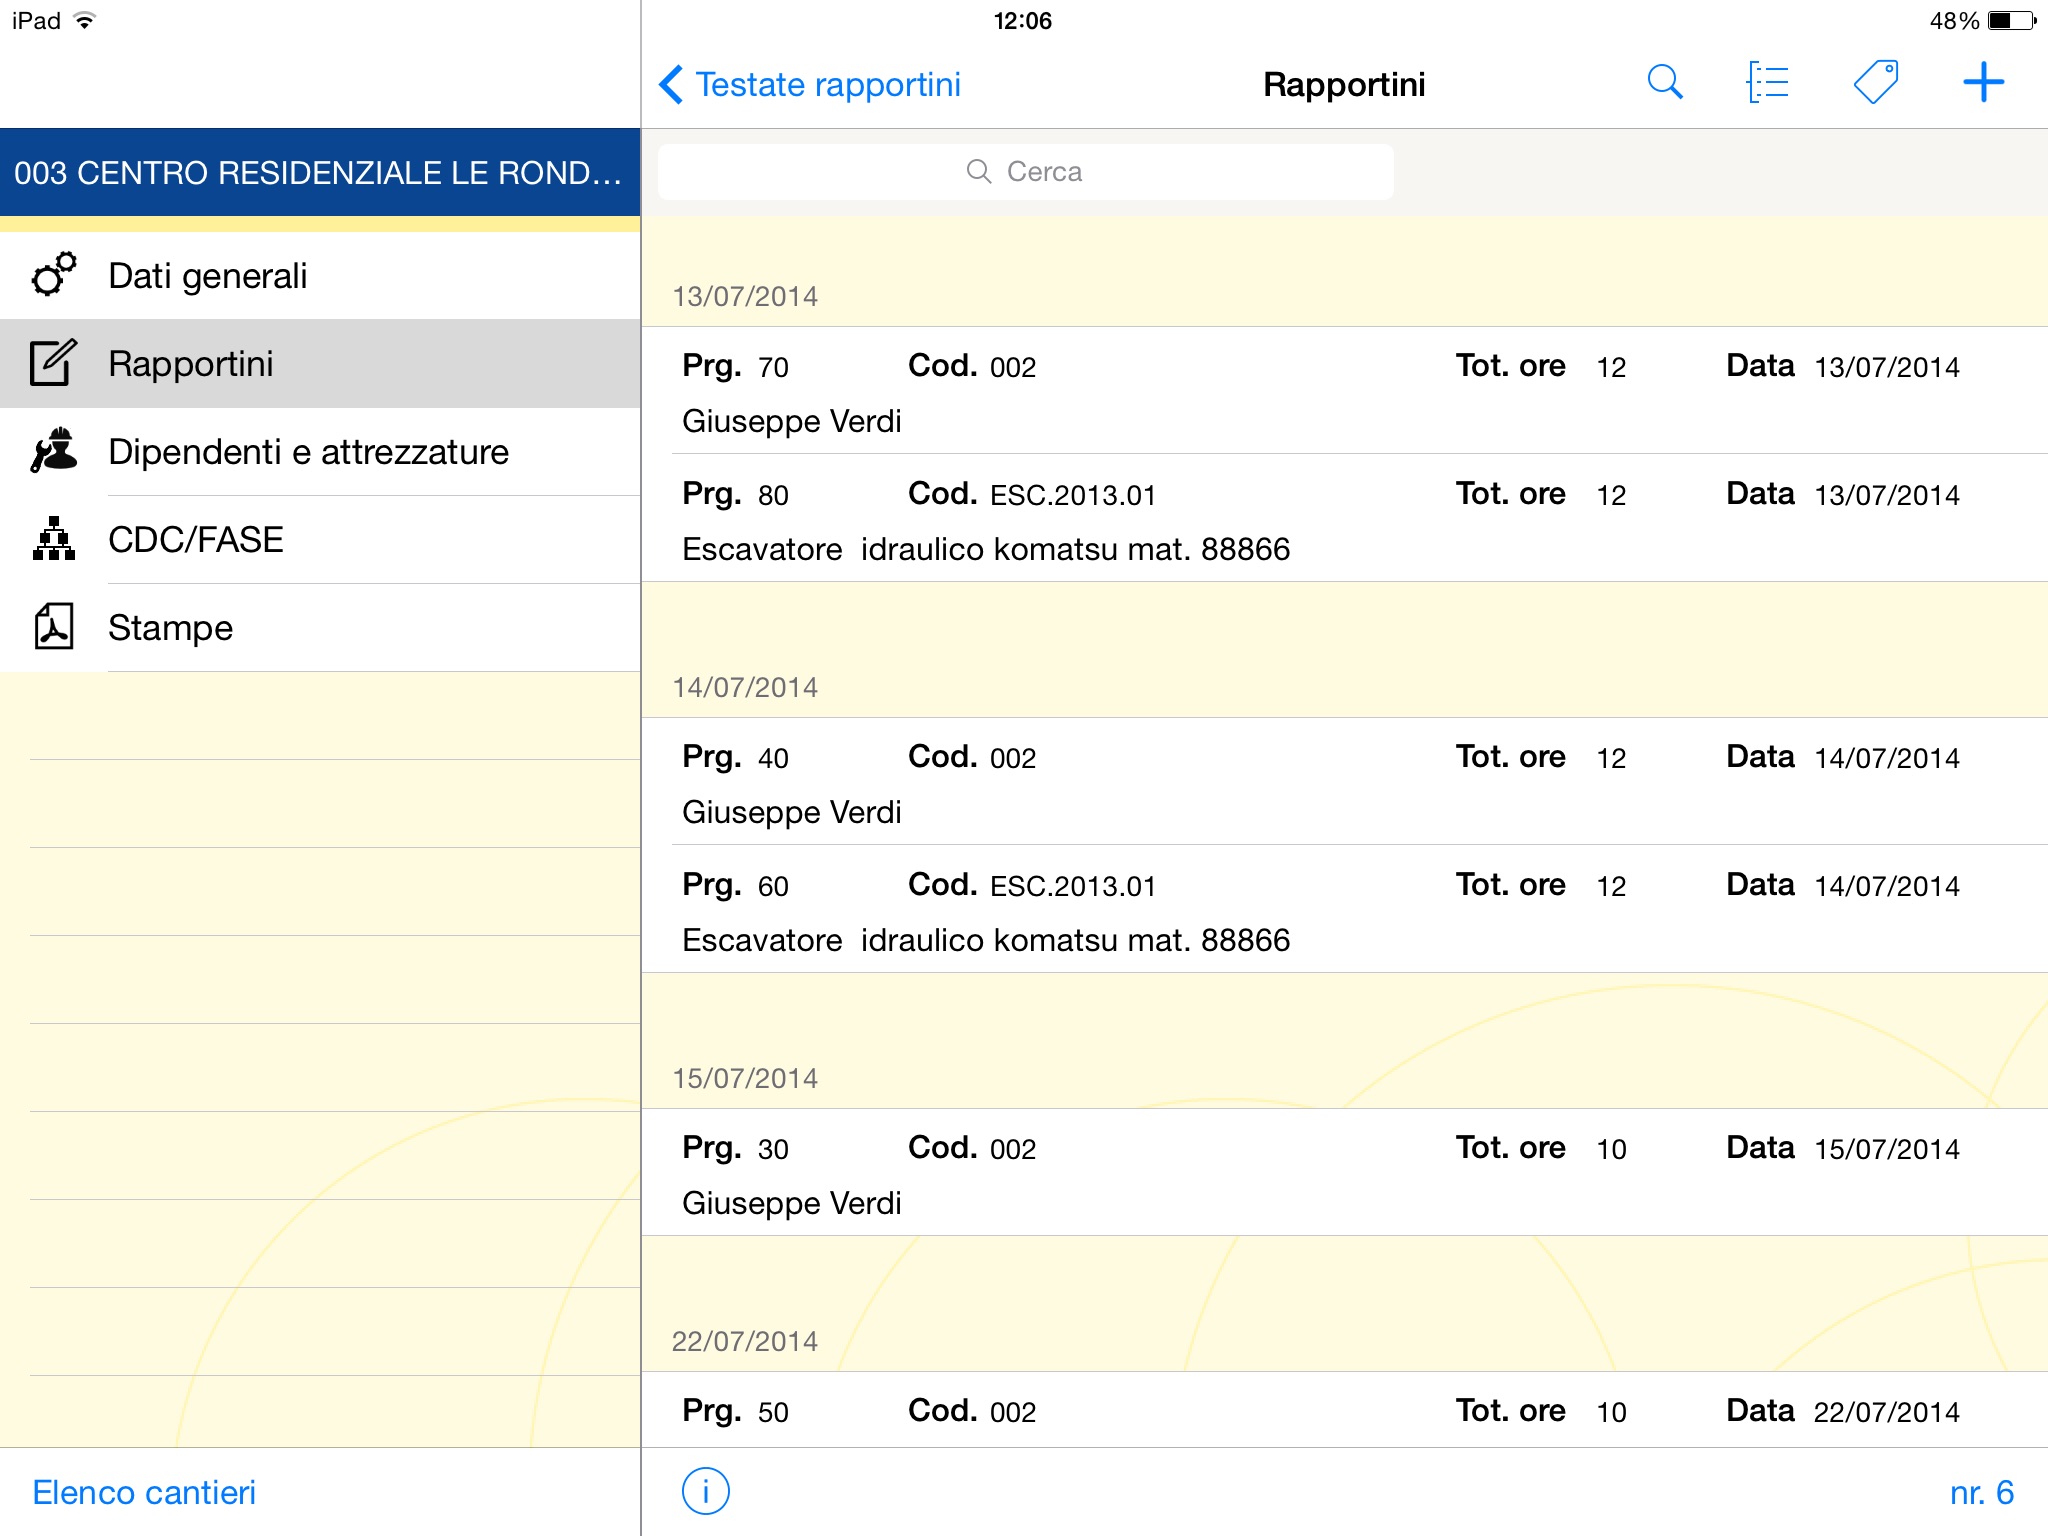Tap Data 14/07/2014 in Prg. 40 row

coord(1843,757)
